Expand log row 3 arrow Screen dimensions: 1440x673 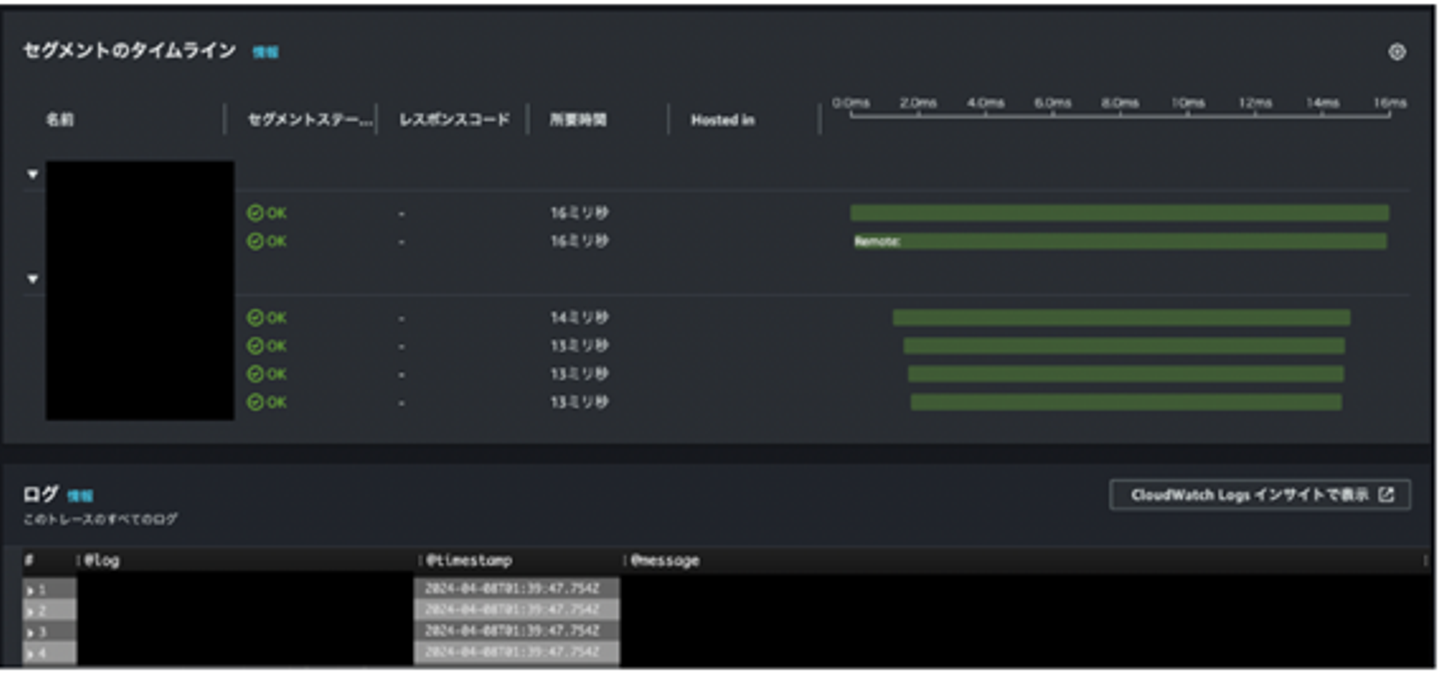click(31, 632)
